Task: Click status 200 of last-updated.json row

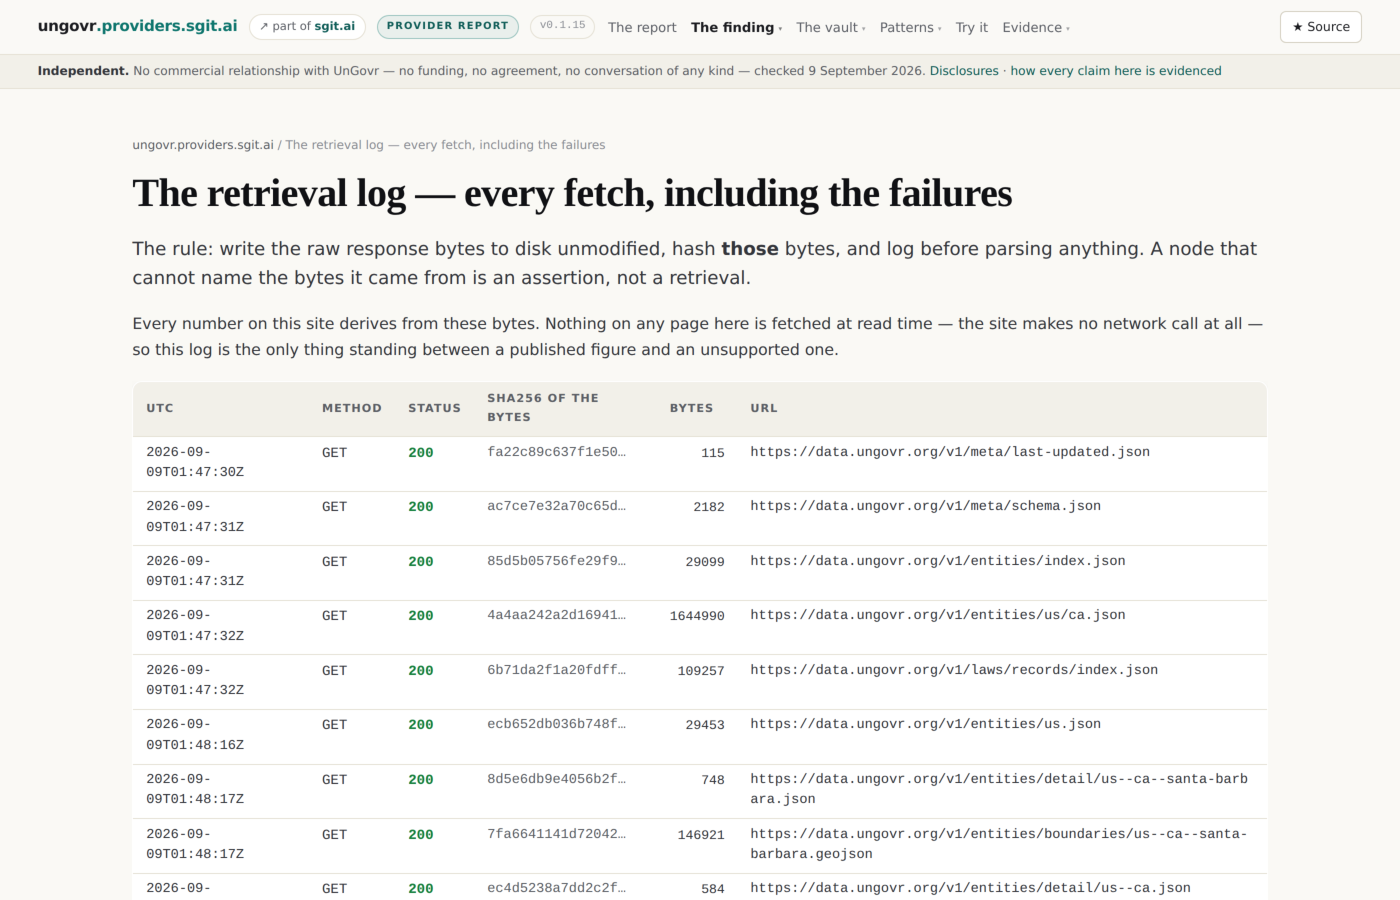Action: point(421,453)
